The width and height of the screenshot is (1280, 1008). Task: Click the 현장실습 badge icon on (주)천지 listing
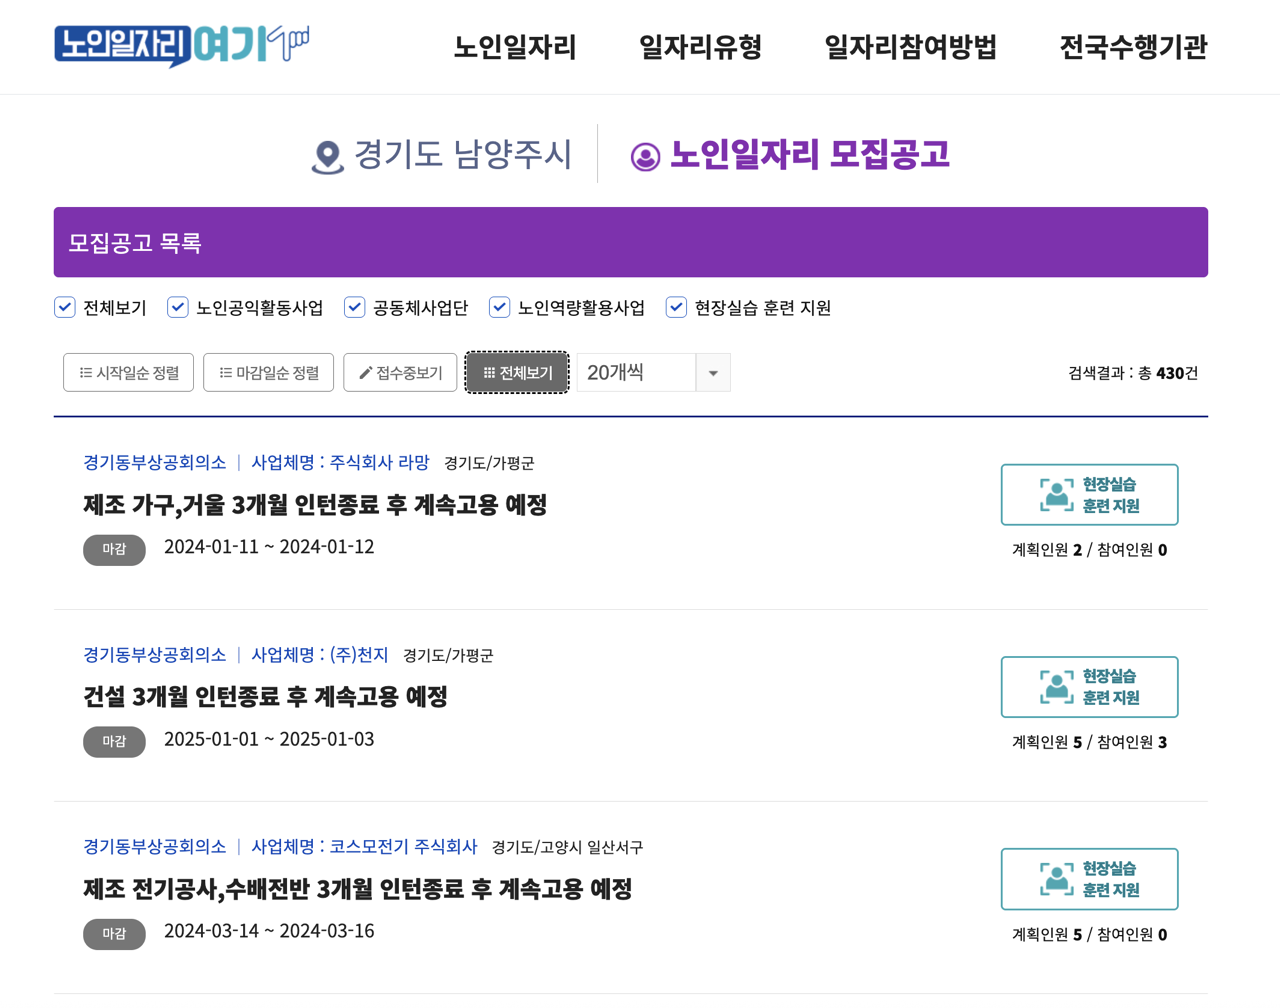tap(1055, 687)
